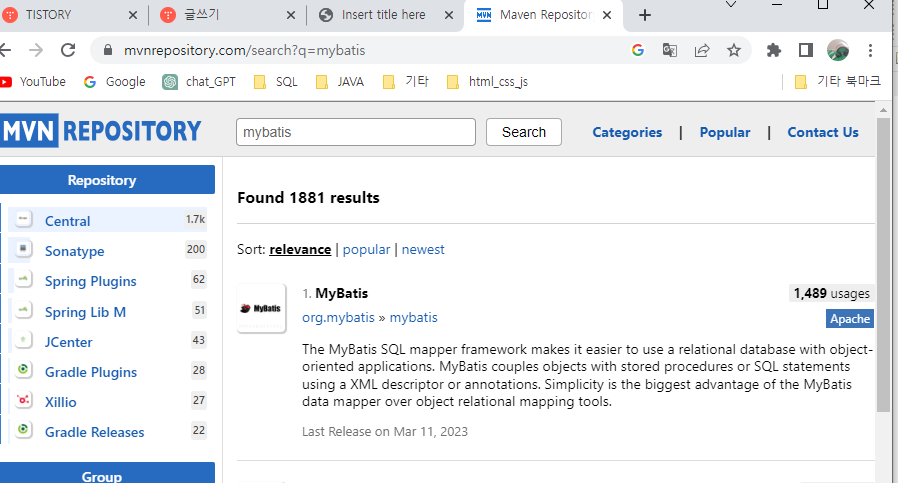The width and height of the screenshot is (898, 483).
Task: Click the Apache license tag
Action: [x=850, y=319]
